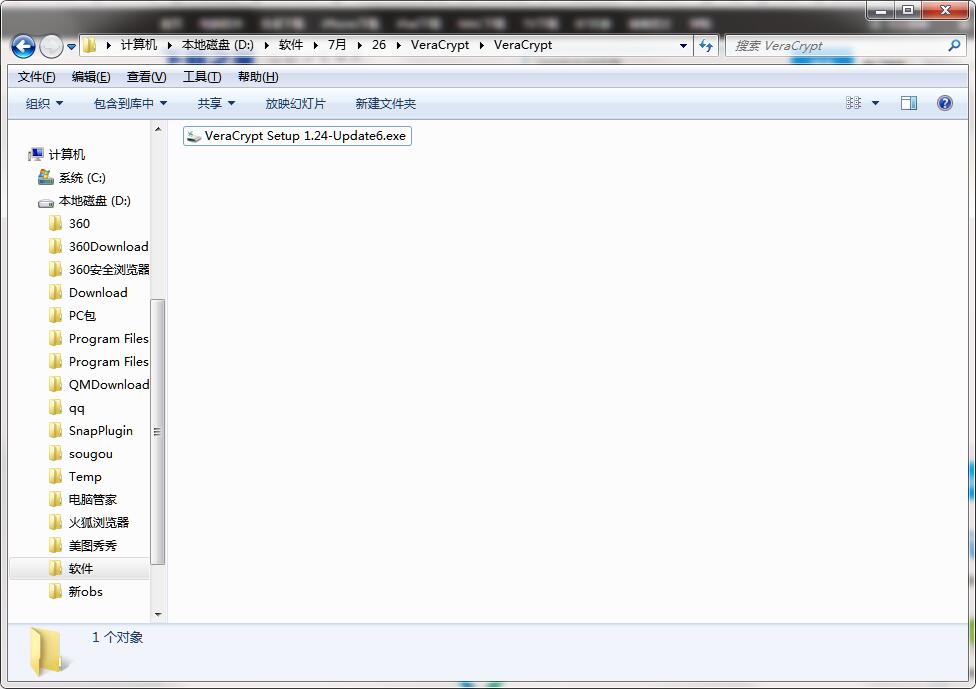Click the 360Download folder label

(108, 246)
